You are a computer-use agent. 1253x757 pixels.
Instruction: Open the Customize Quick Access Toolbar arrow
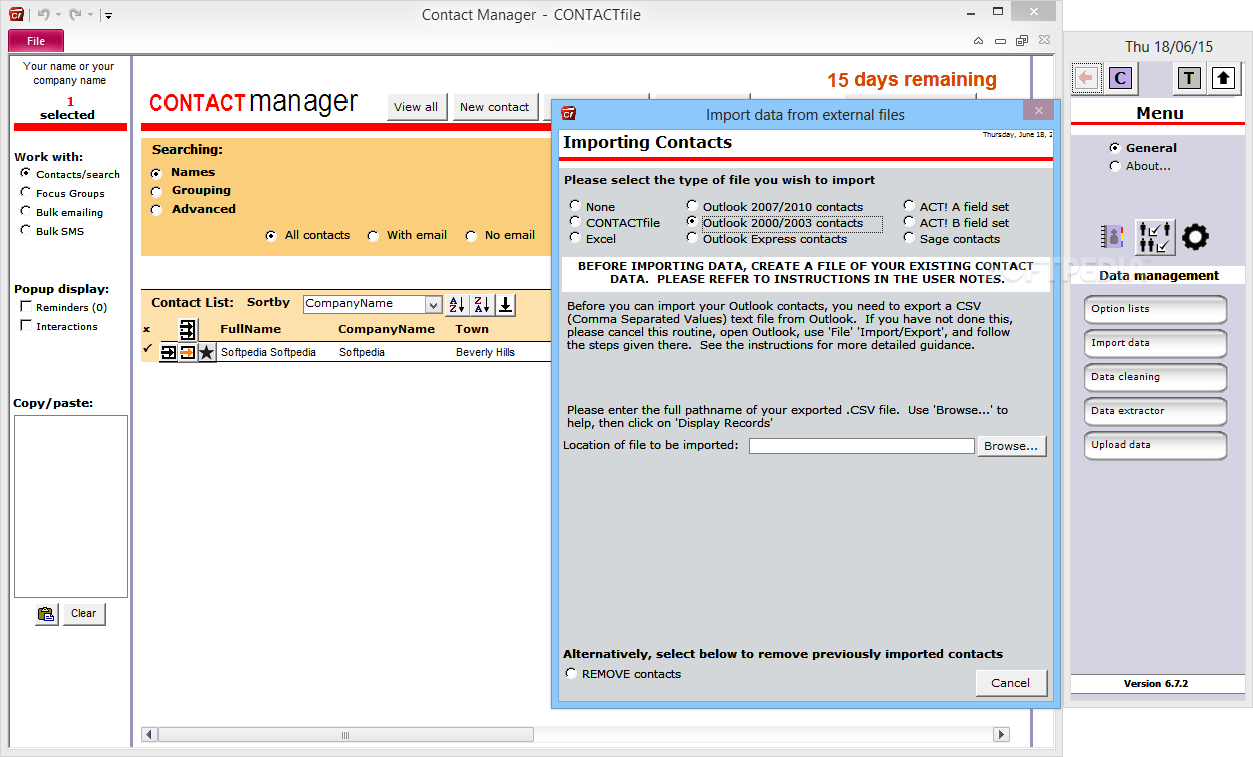pos(108,15)
